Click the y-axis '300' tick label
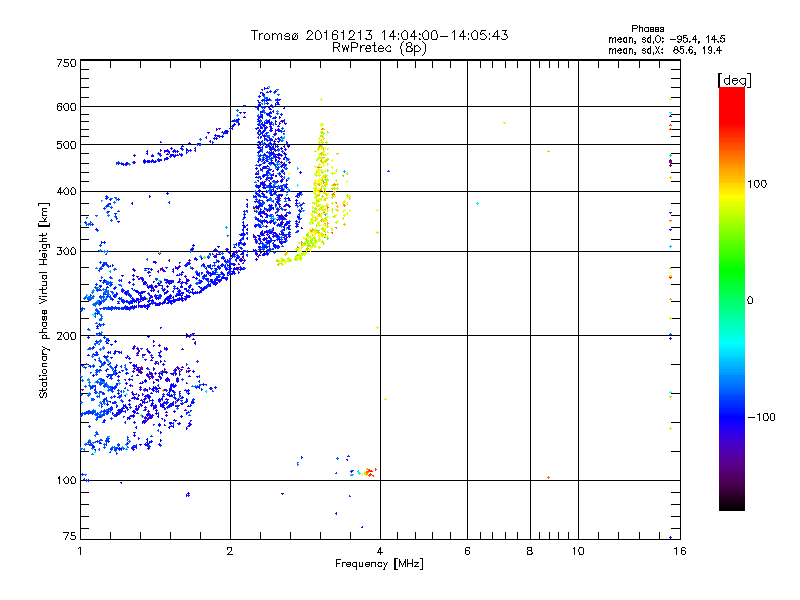The height and width of the screenshot is (600, 800). coord(66,252)
